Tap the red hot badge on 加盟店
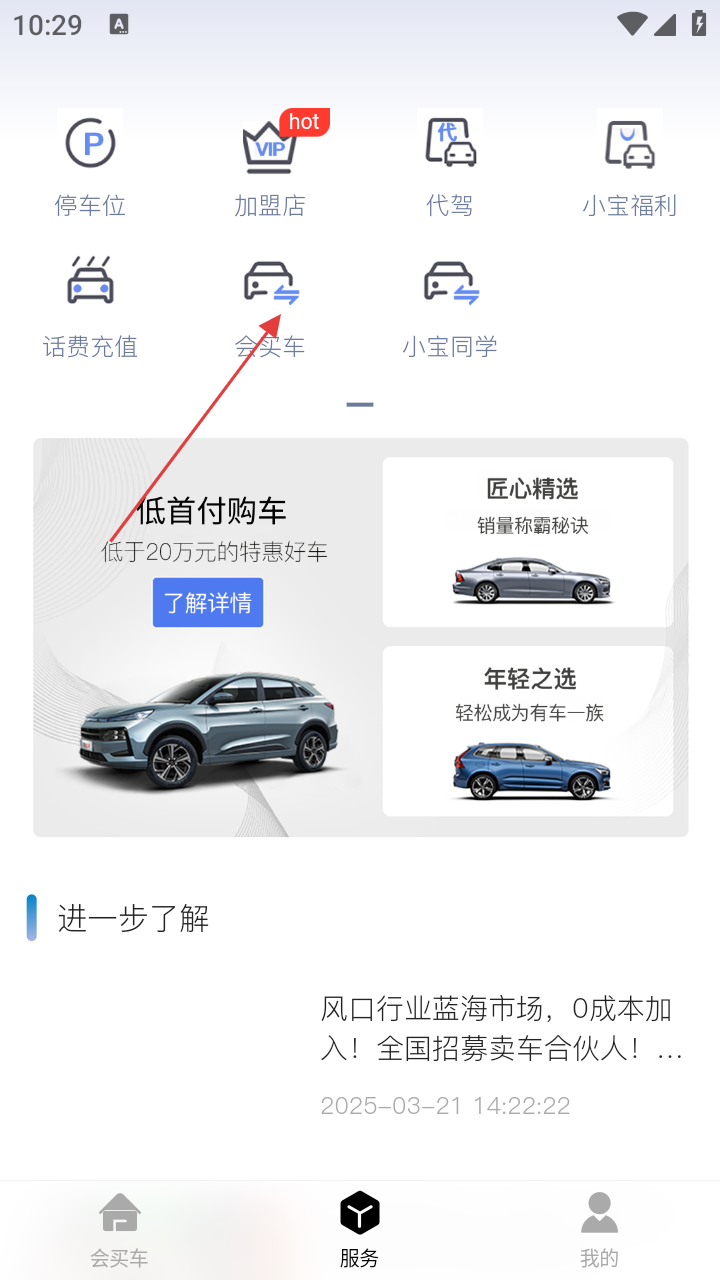Screen dimensions: 720x1280 (x=304, y=122)
